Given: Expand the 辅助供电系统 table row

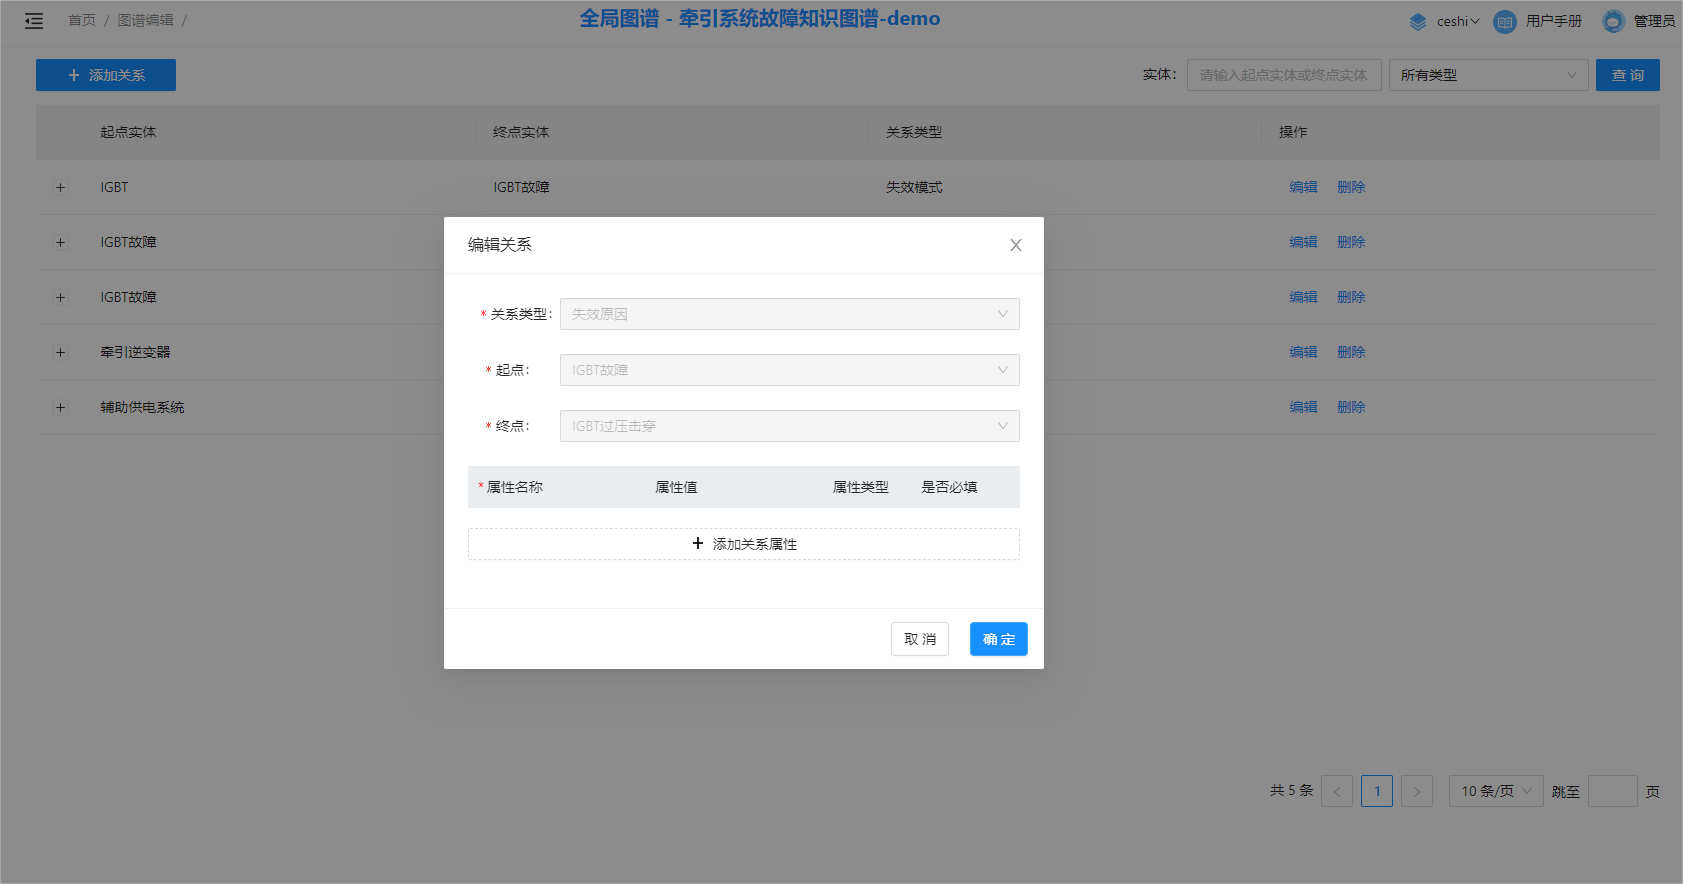Looking at the screenshot, I should (60, 407).
